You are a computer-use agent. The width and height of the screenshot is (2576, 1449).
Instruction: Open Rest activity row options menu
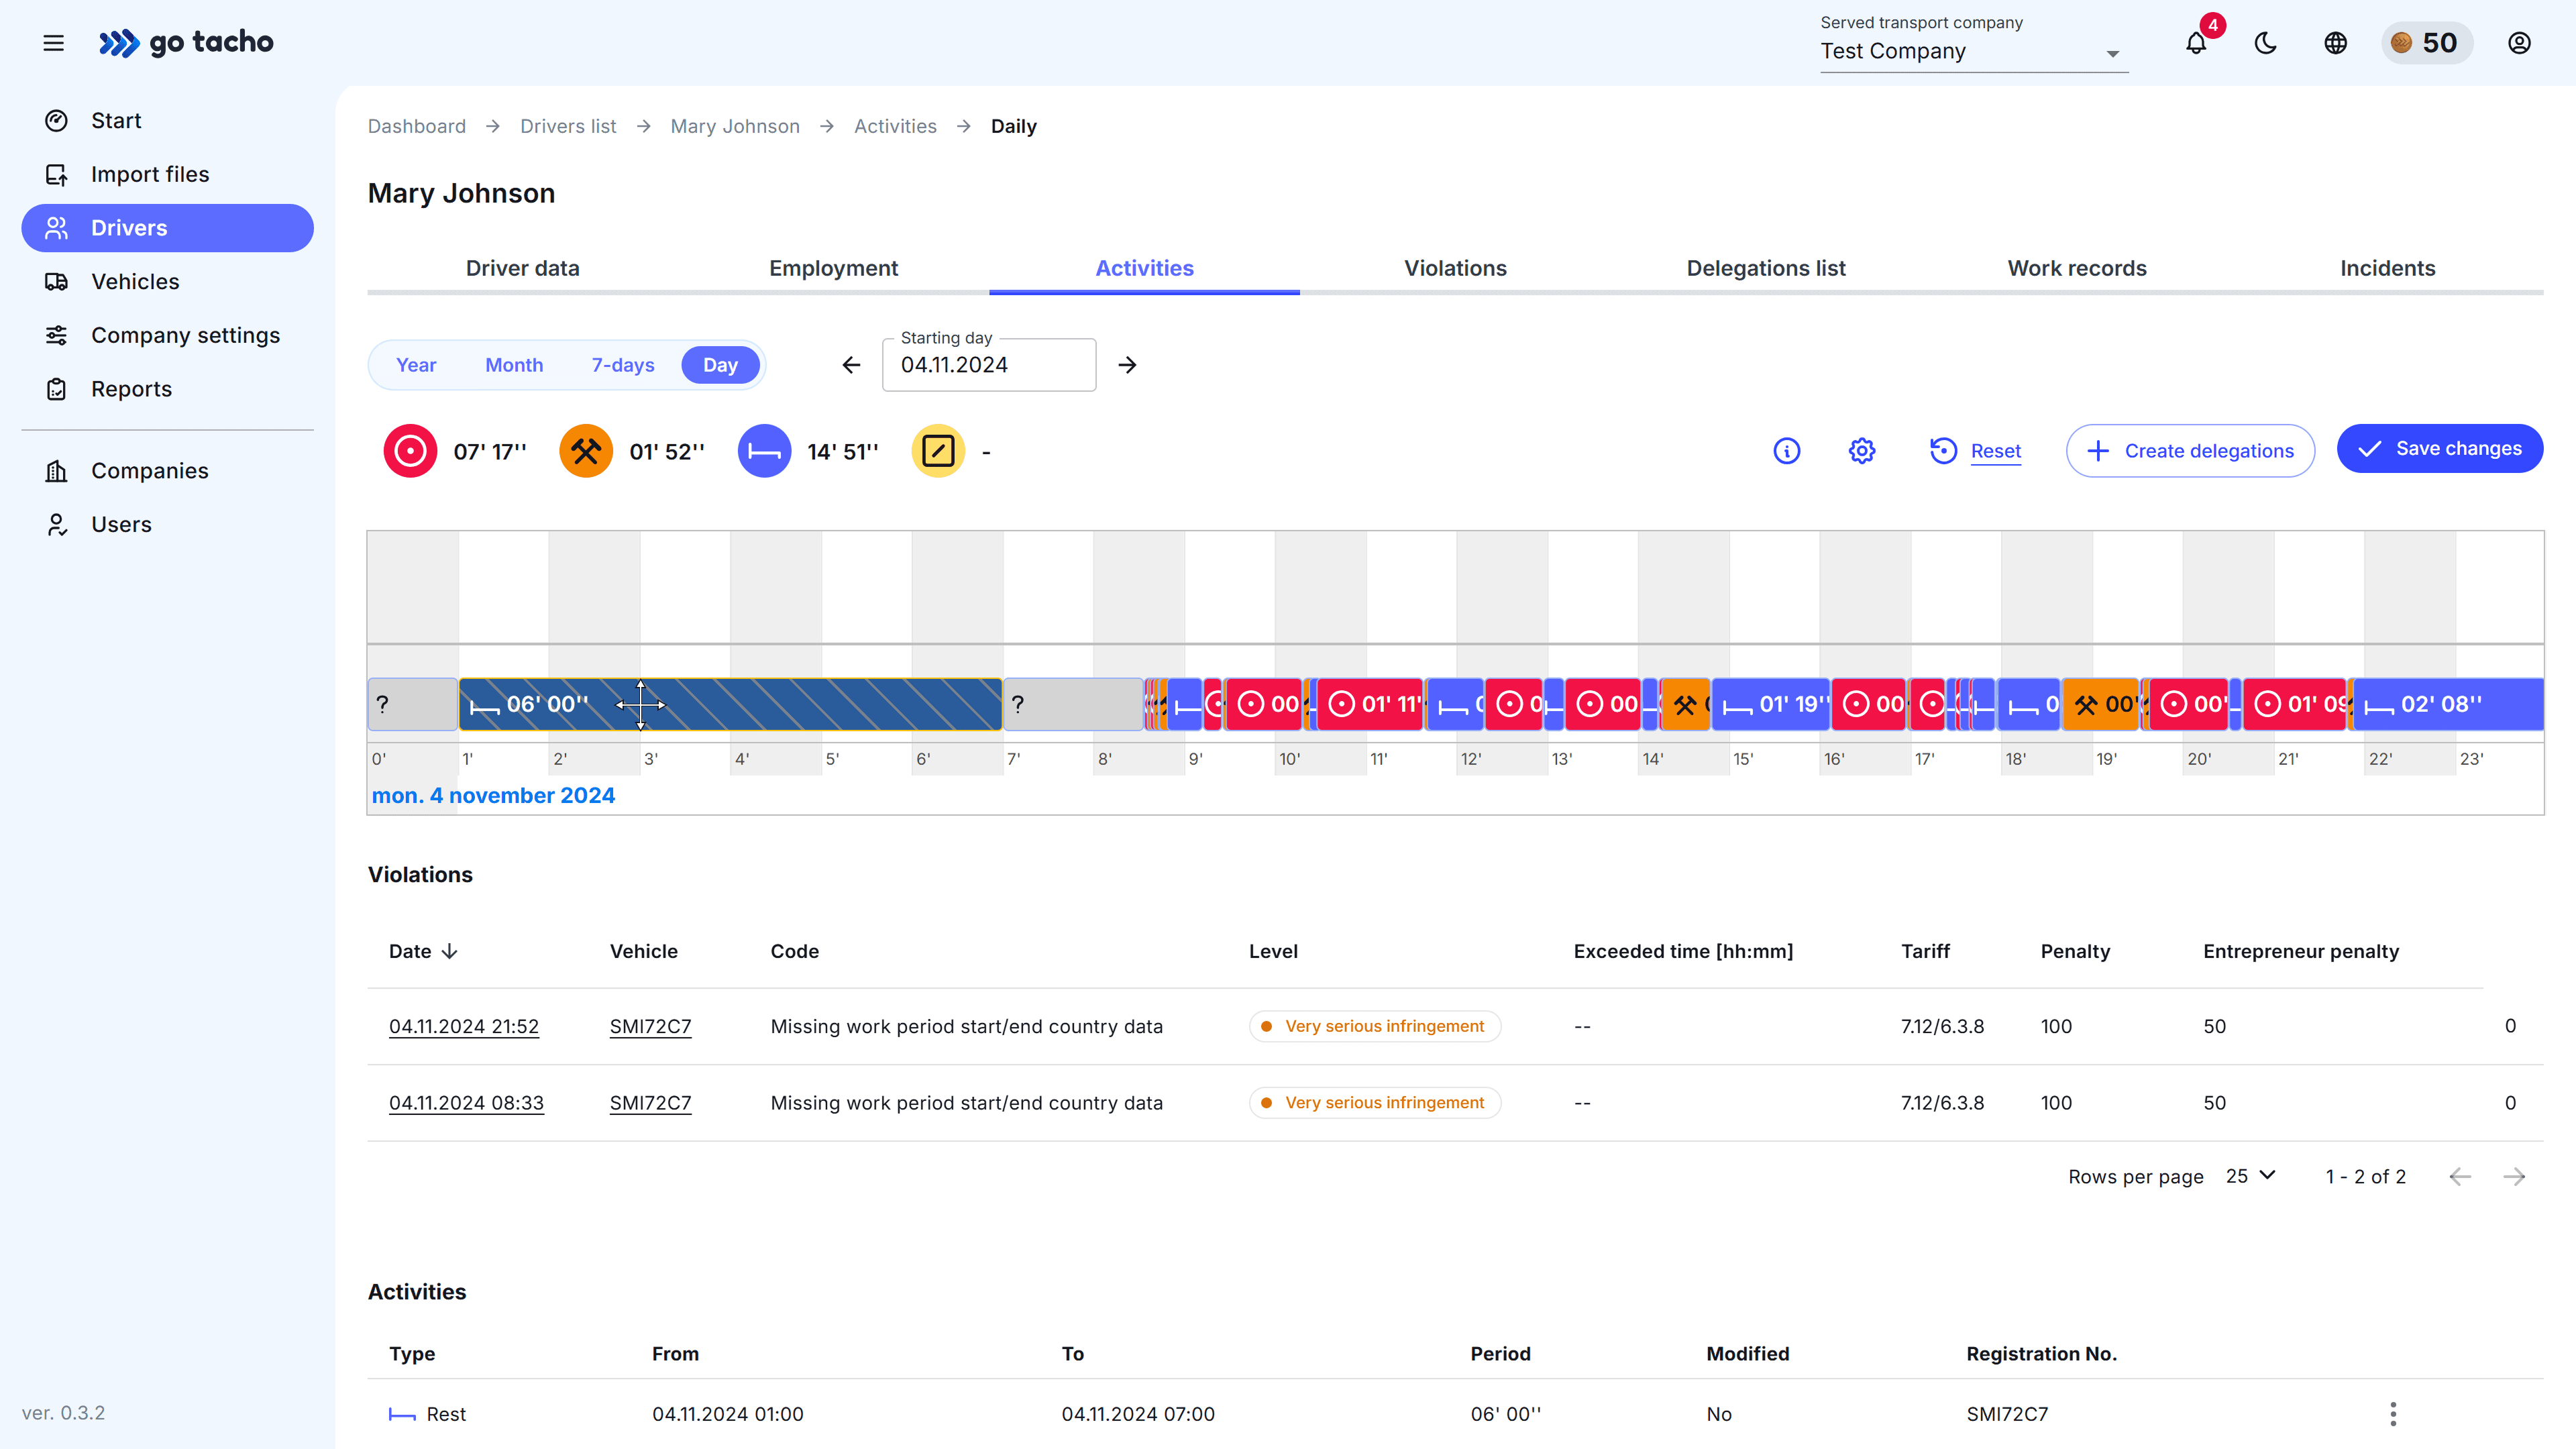pyautogui.click(x=2392, y=1413)
